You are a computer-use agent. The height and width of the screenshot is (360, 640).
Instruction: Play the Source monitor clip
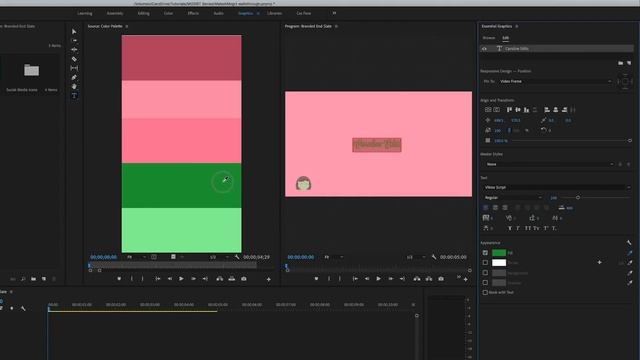click(x=181, y=279)
